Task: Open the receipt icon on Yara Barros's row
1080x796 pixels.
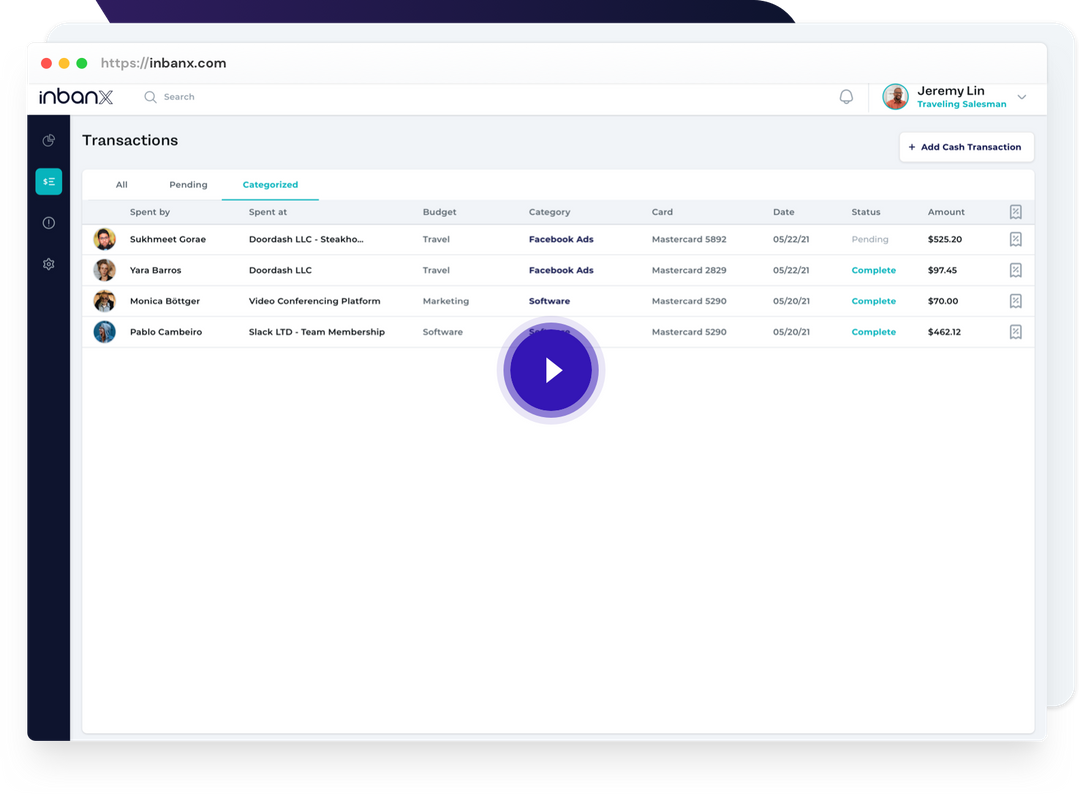Action: coord(1015,270)
